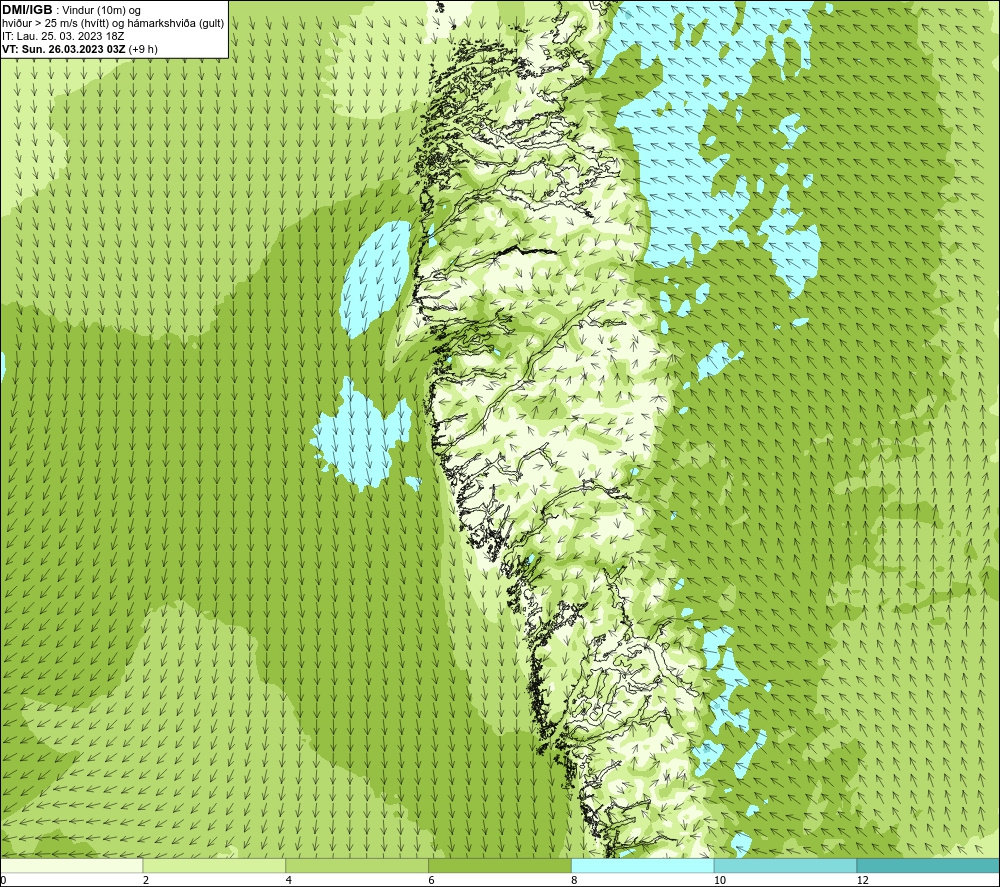
Task: Click the 6–8 m/s dark green scale segment
Action: pos(500,866)
